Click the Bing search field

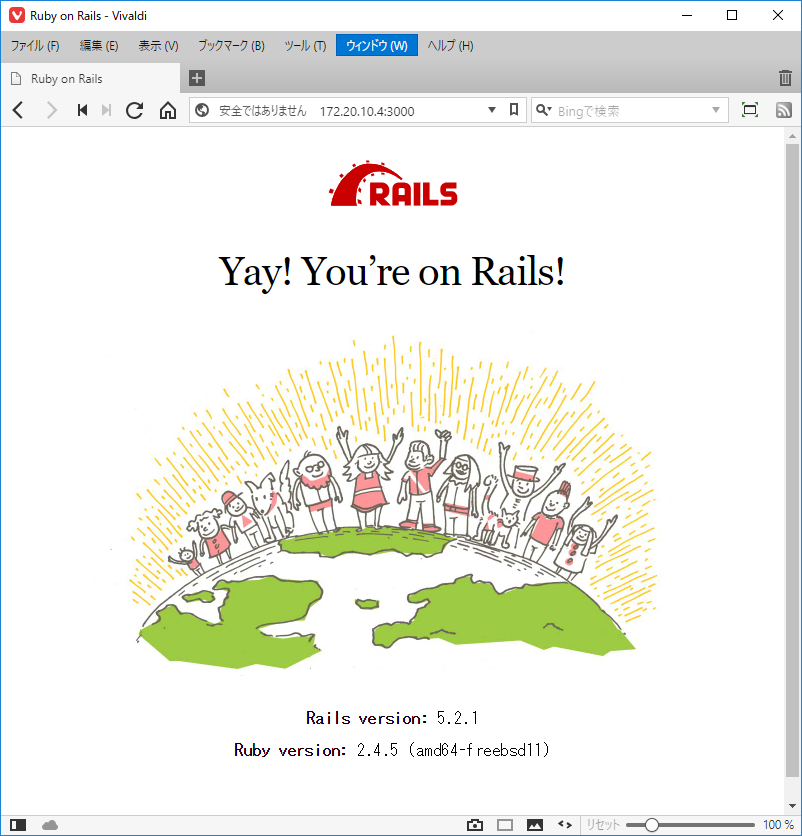click(x=631, y=111)
